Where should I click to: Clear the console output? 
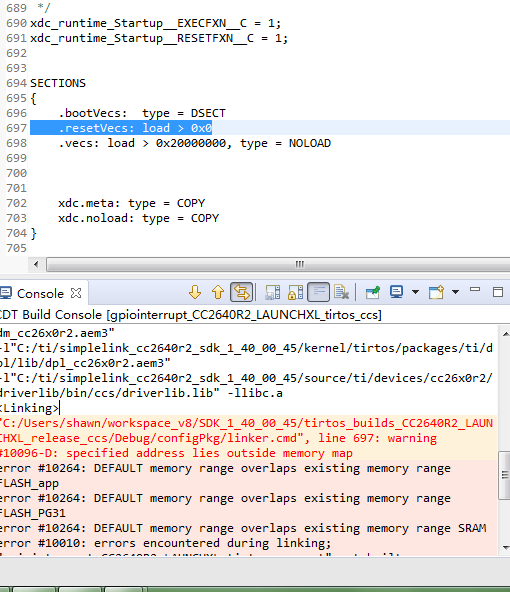(341, 293)
